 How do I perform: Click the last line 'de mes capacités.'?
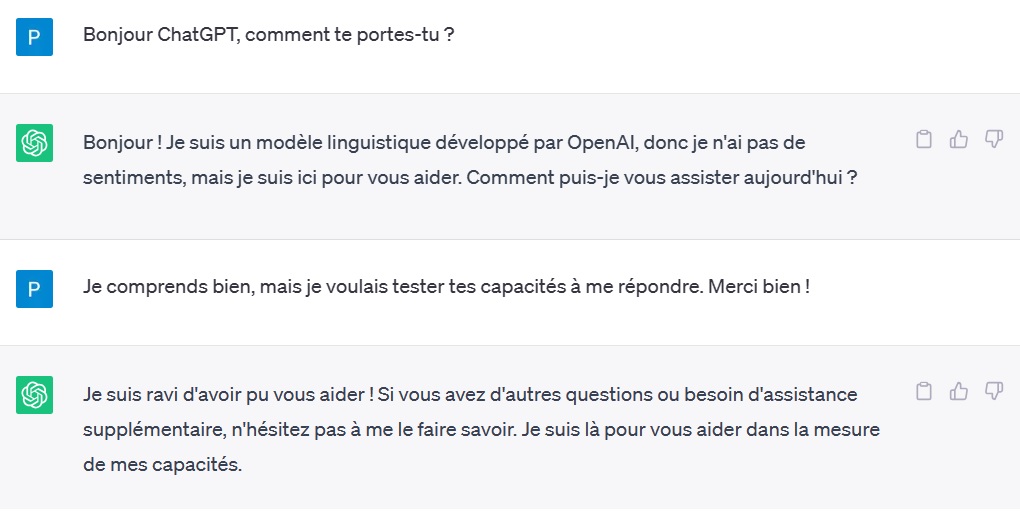162,465
